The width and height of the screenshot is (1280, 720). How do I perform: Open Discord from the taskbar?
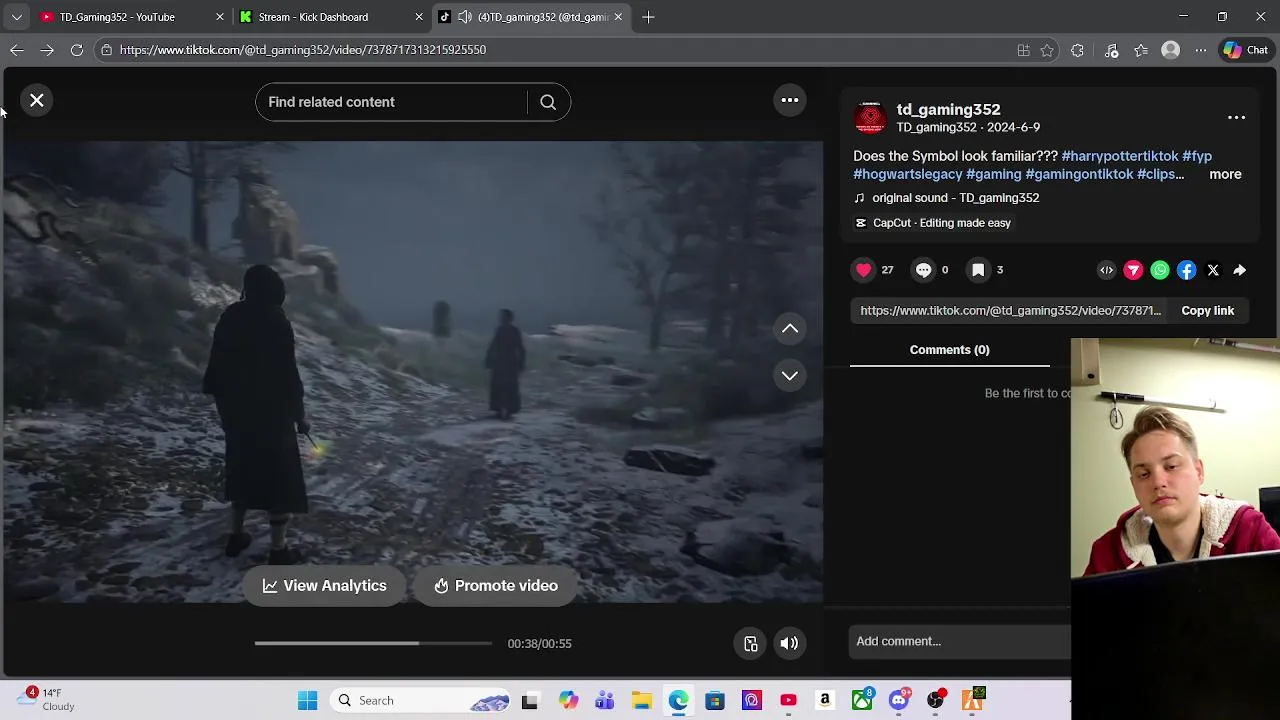pyautogui.click(x=899, y=701)
